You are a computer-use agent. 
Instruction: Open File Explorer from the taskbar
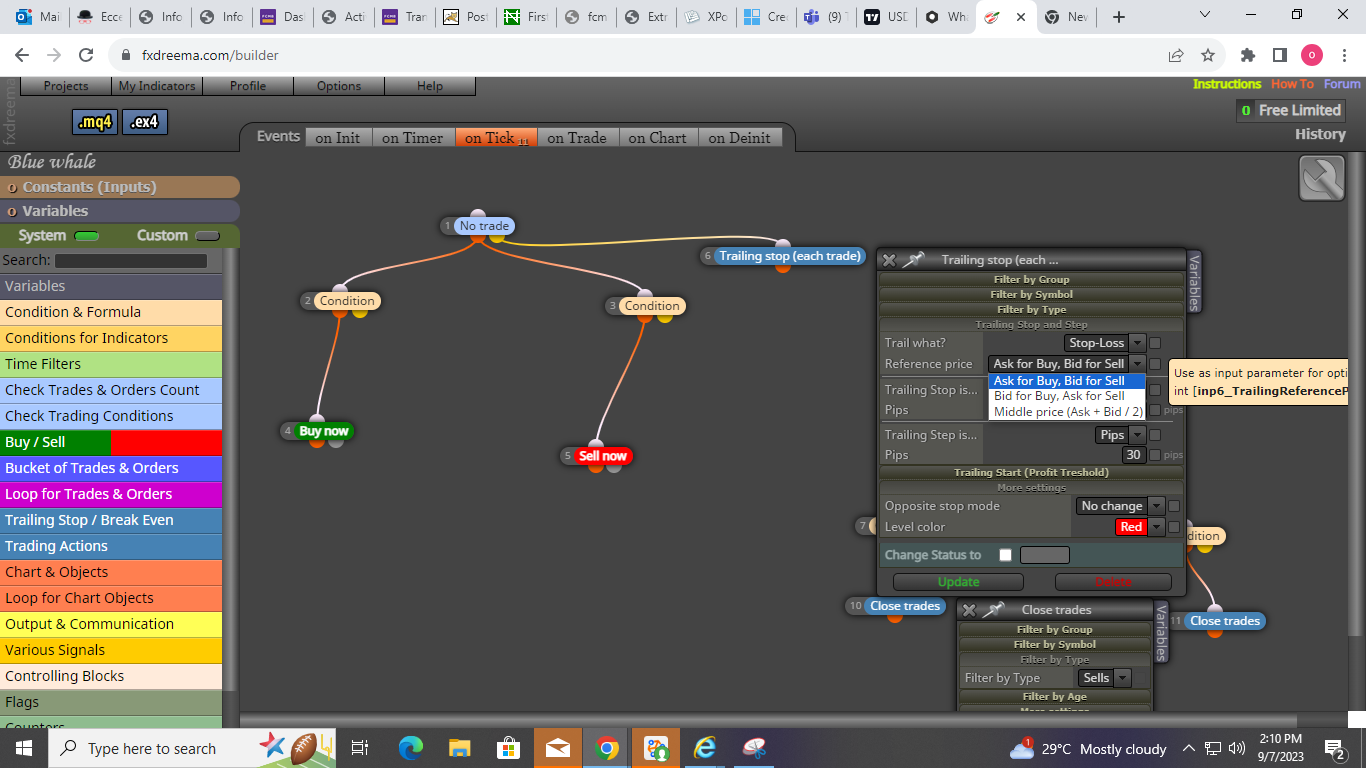point(460,748)
